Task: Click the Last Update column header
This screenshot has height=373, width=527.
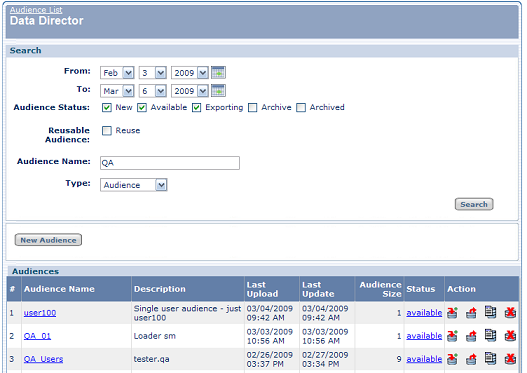Action: (327, 289)
